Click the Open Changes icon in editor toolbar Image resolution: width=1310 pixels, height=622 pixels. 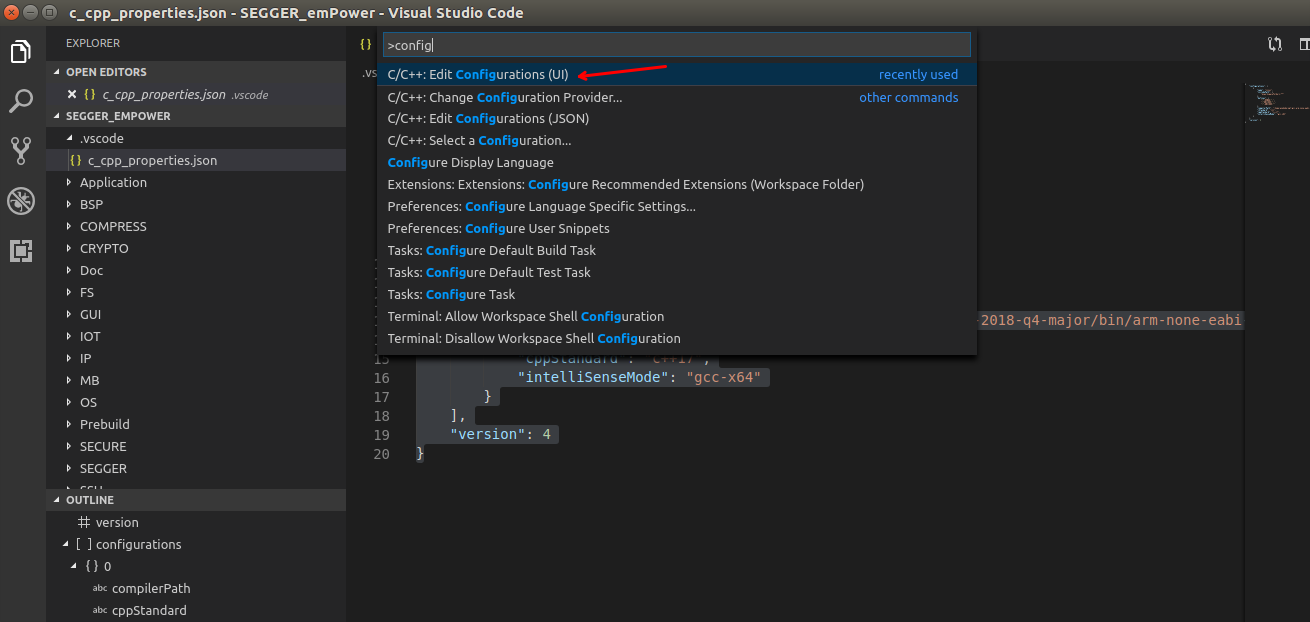pos(1275,44)
